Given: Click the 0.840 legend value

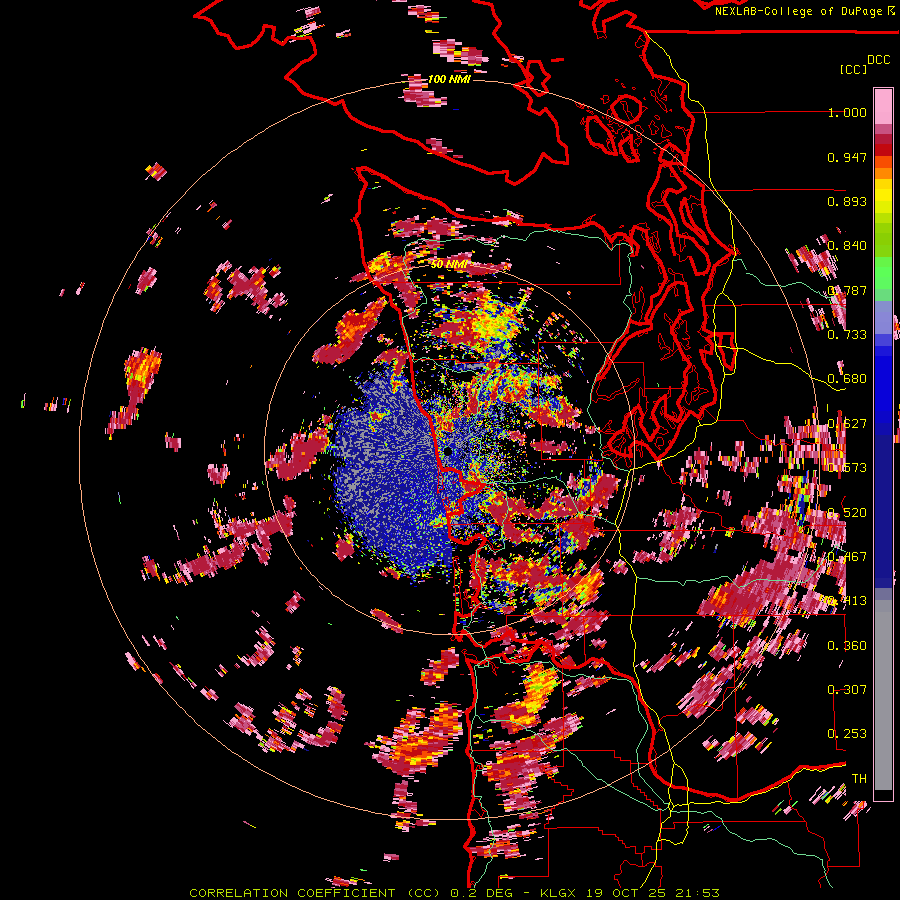Looking at the screenshot, I should click(x=847, y=246).
